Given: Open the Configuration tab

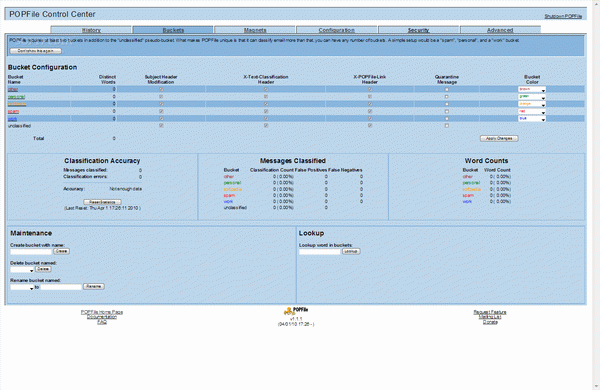Looking at the screenshot, I should pyautogui.click(x=337, y=30).
